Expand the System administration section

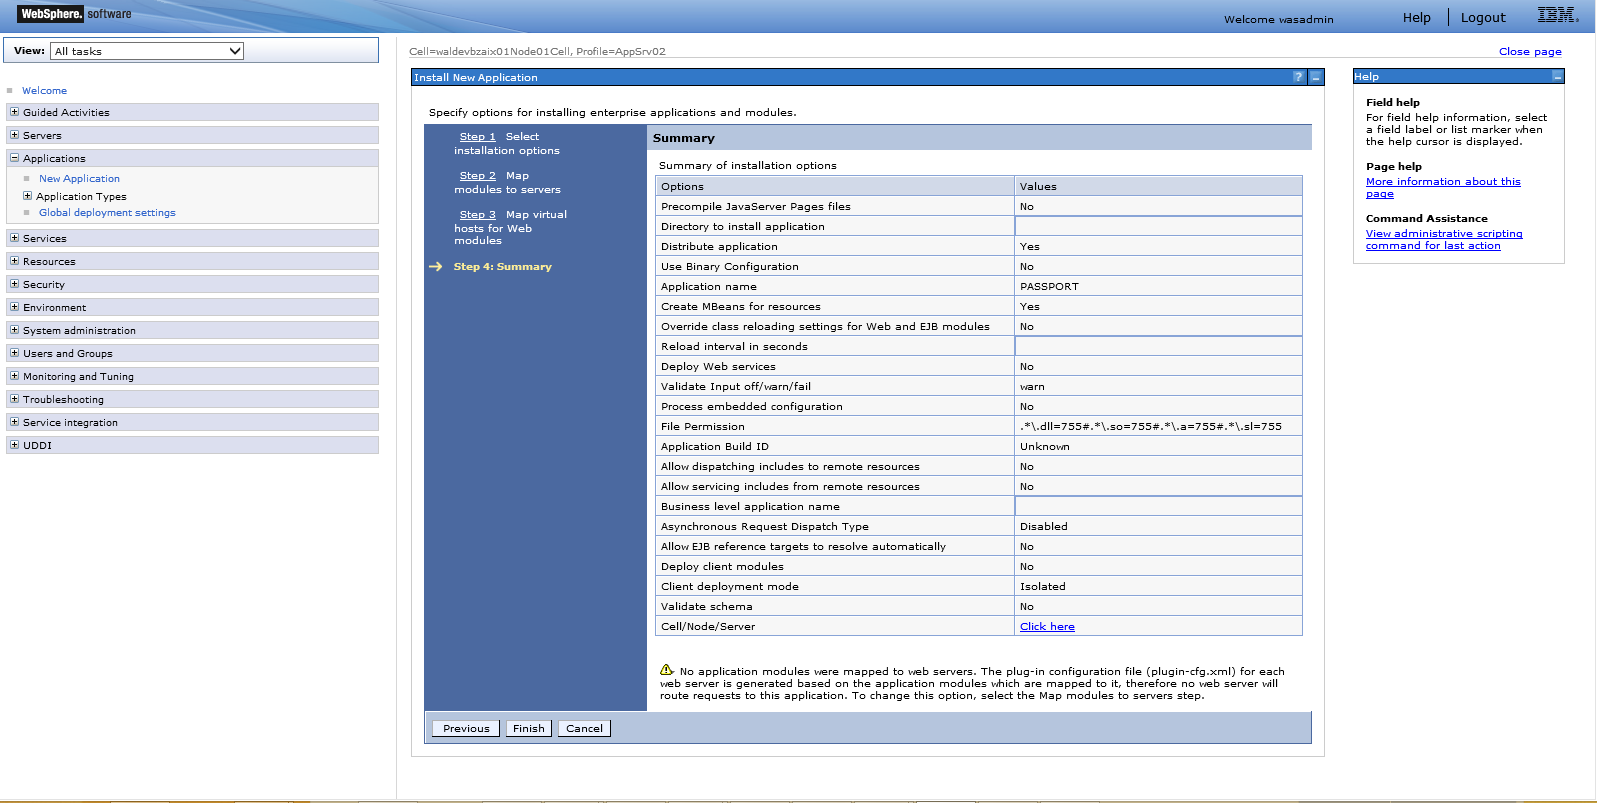pos(14,330)
